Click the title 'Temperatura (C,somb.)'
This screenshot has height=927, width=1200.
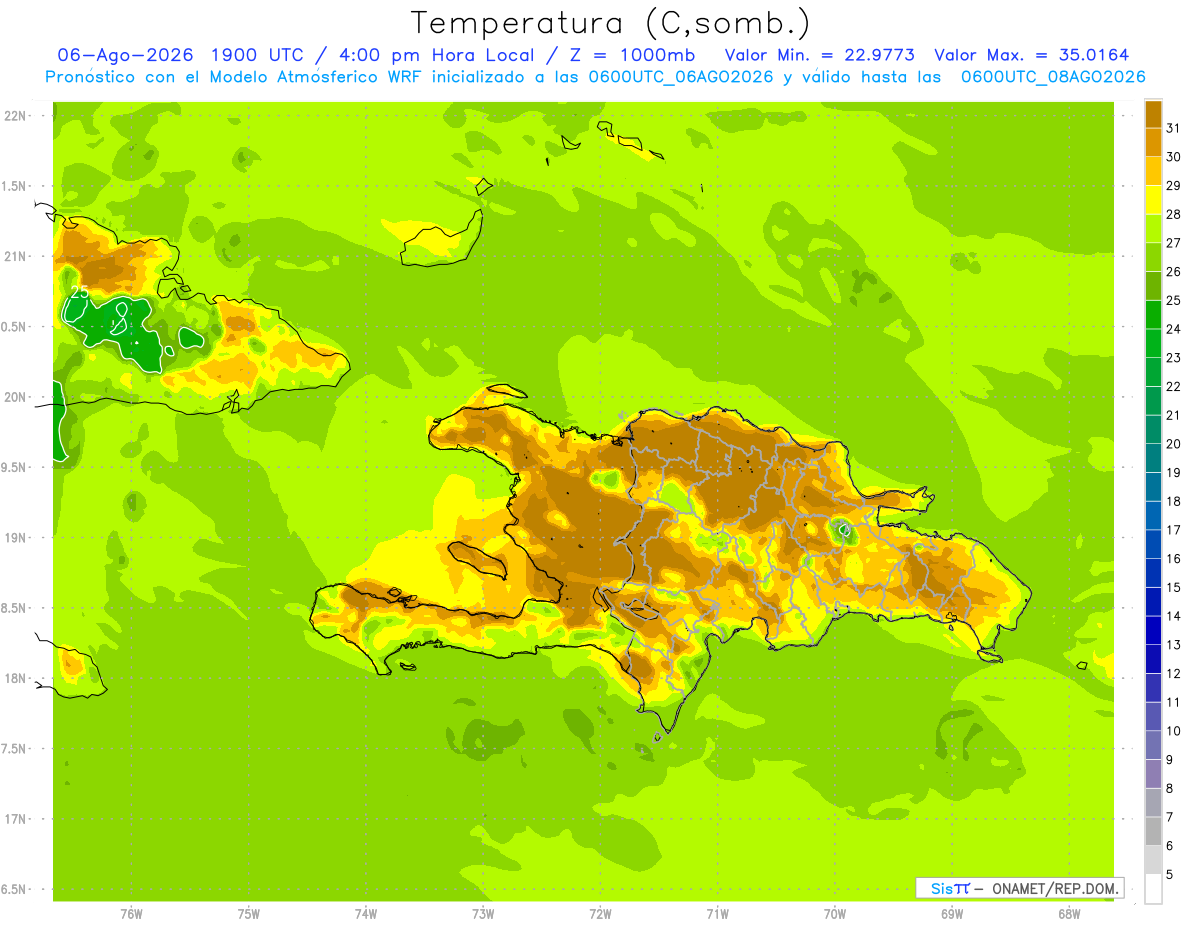click(x=610, y=23)
